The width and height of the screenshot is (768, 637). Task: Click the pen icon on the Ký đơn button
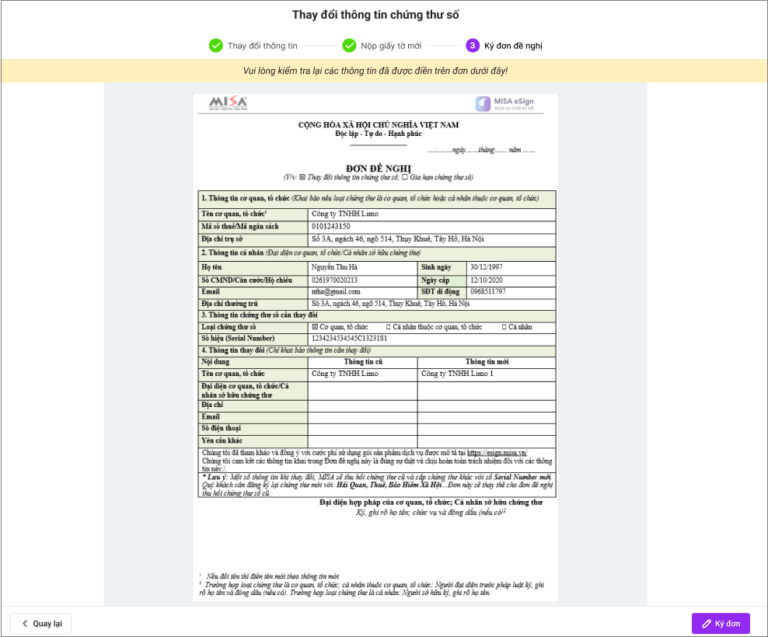click(707, 623)
